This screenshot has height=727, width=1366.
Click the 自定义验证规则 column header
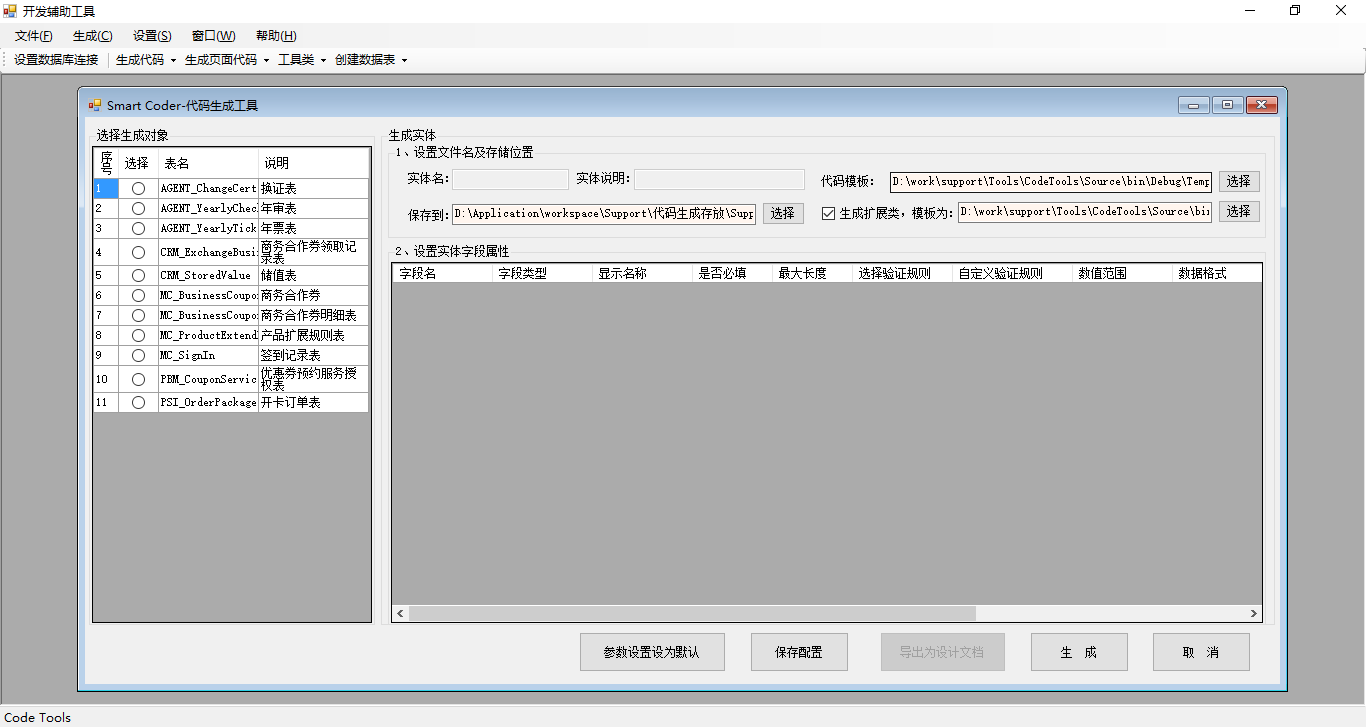(x=1012, y=273)
